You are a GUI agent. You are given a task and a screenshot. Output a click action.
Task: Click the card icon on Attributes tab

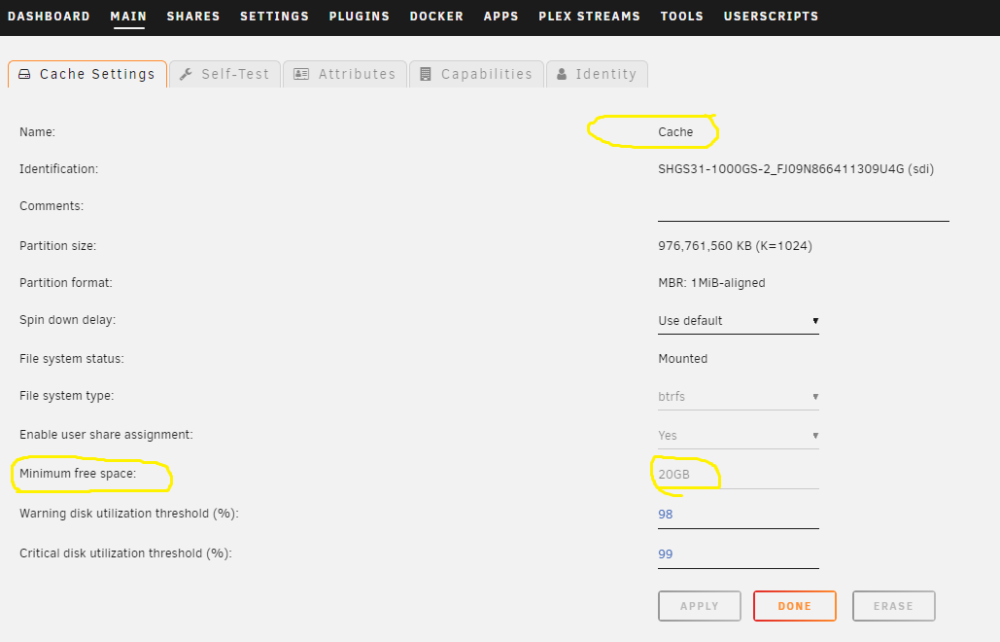(x=301, y=74)
